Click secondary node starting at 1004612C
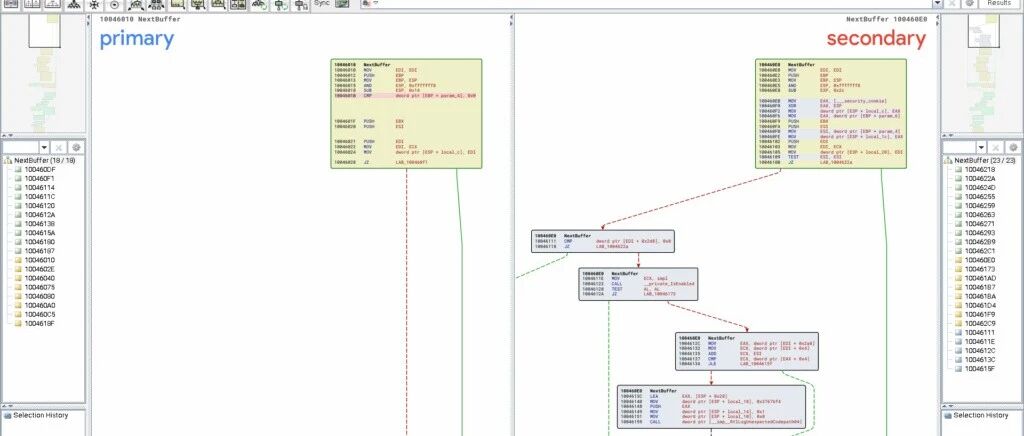The width and height of the screenshot is (1024, 436). click(747, 352)
